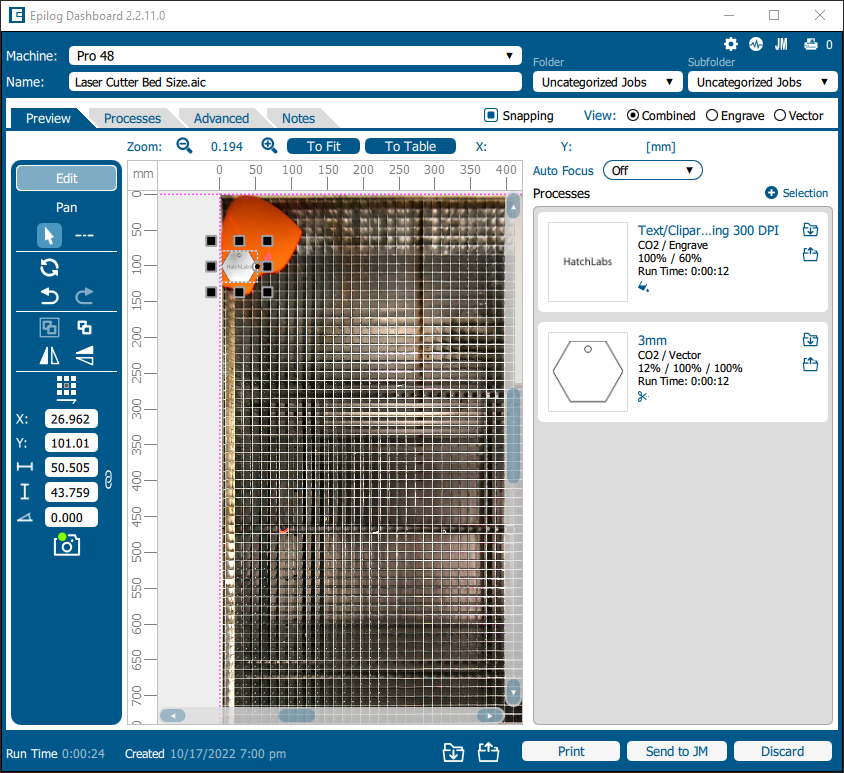Click the aspect ratio chain link icon

pos(109,480)
